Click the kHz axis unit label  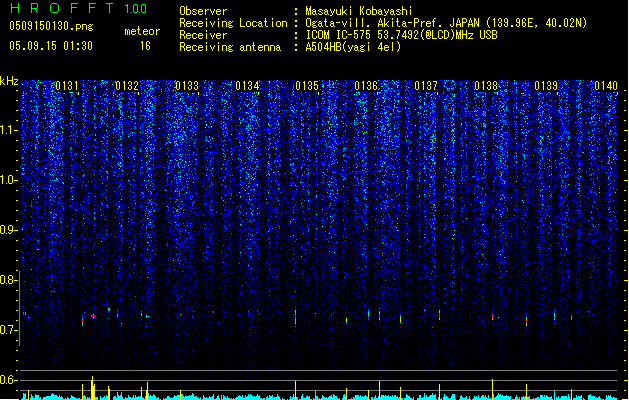(x=9, y=81)
